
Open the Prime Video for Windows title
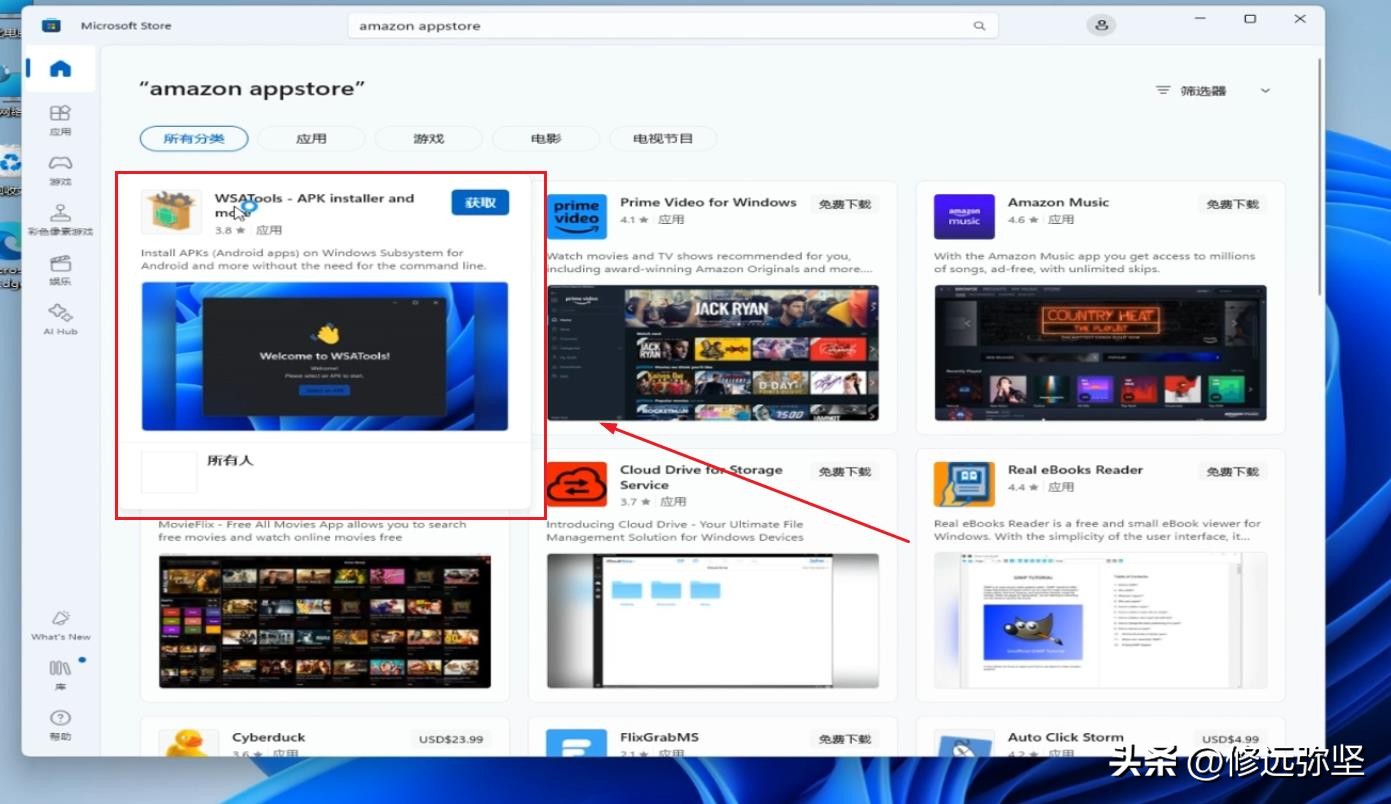tap(708, 202)
